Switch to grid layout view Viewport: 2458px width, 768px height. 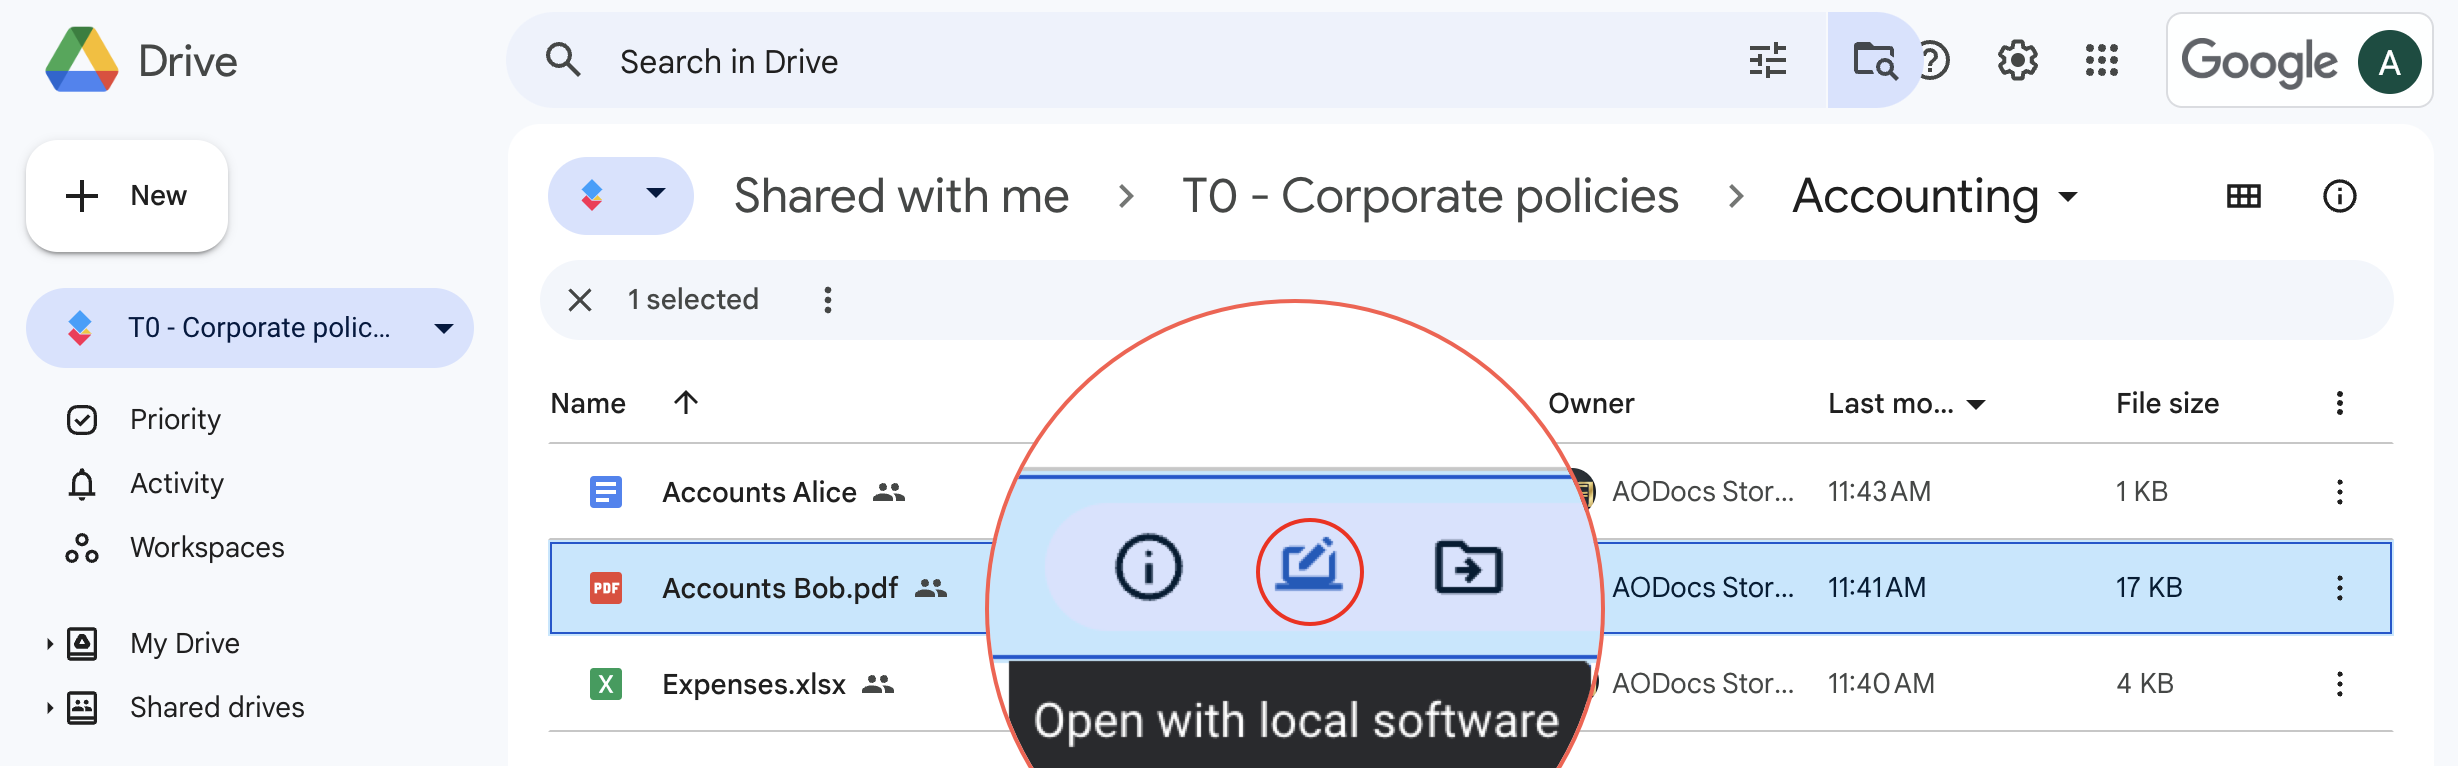(x=2243, y=196)
